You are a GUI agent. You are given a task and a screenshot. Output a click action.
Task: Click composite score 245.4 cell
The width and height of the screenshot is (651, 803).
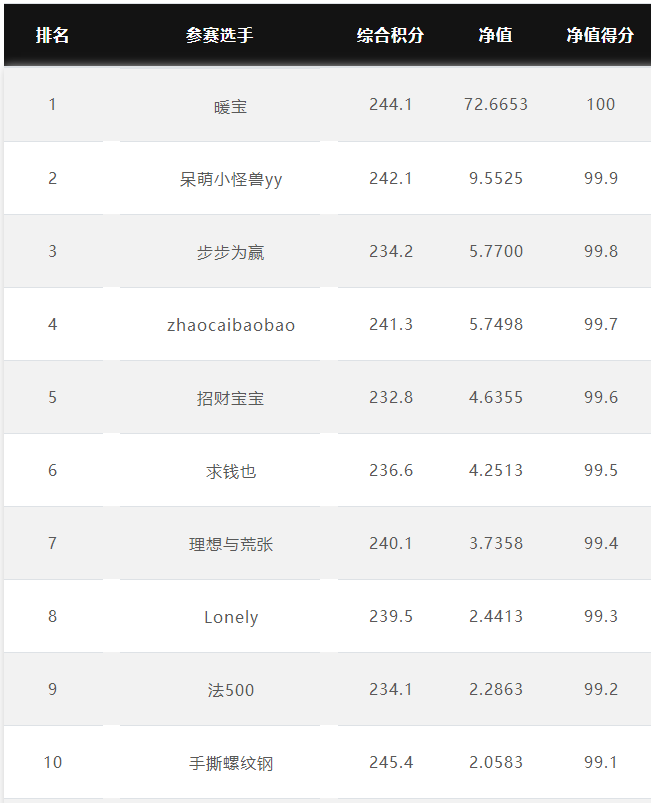pos(391,762)
